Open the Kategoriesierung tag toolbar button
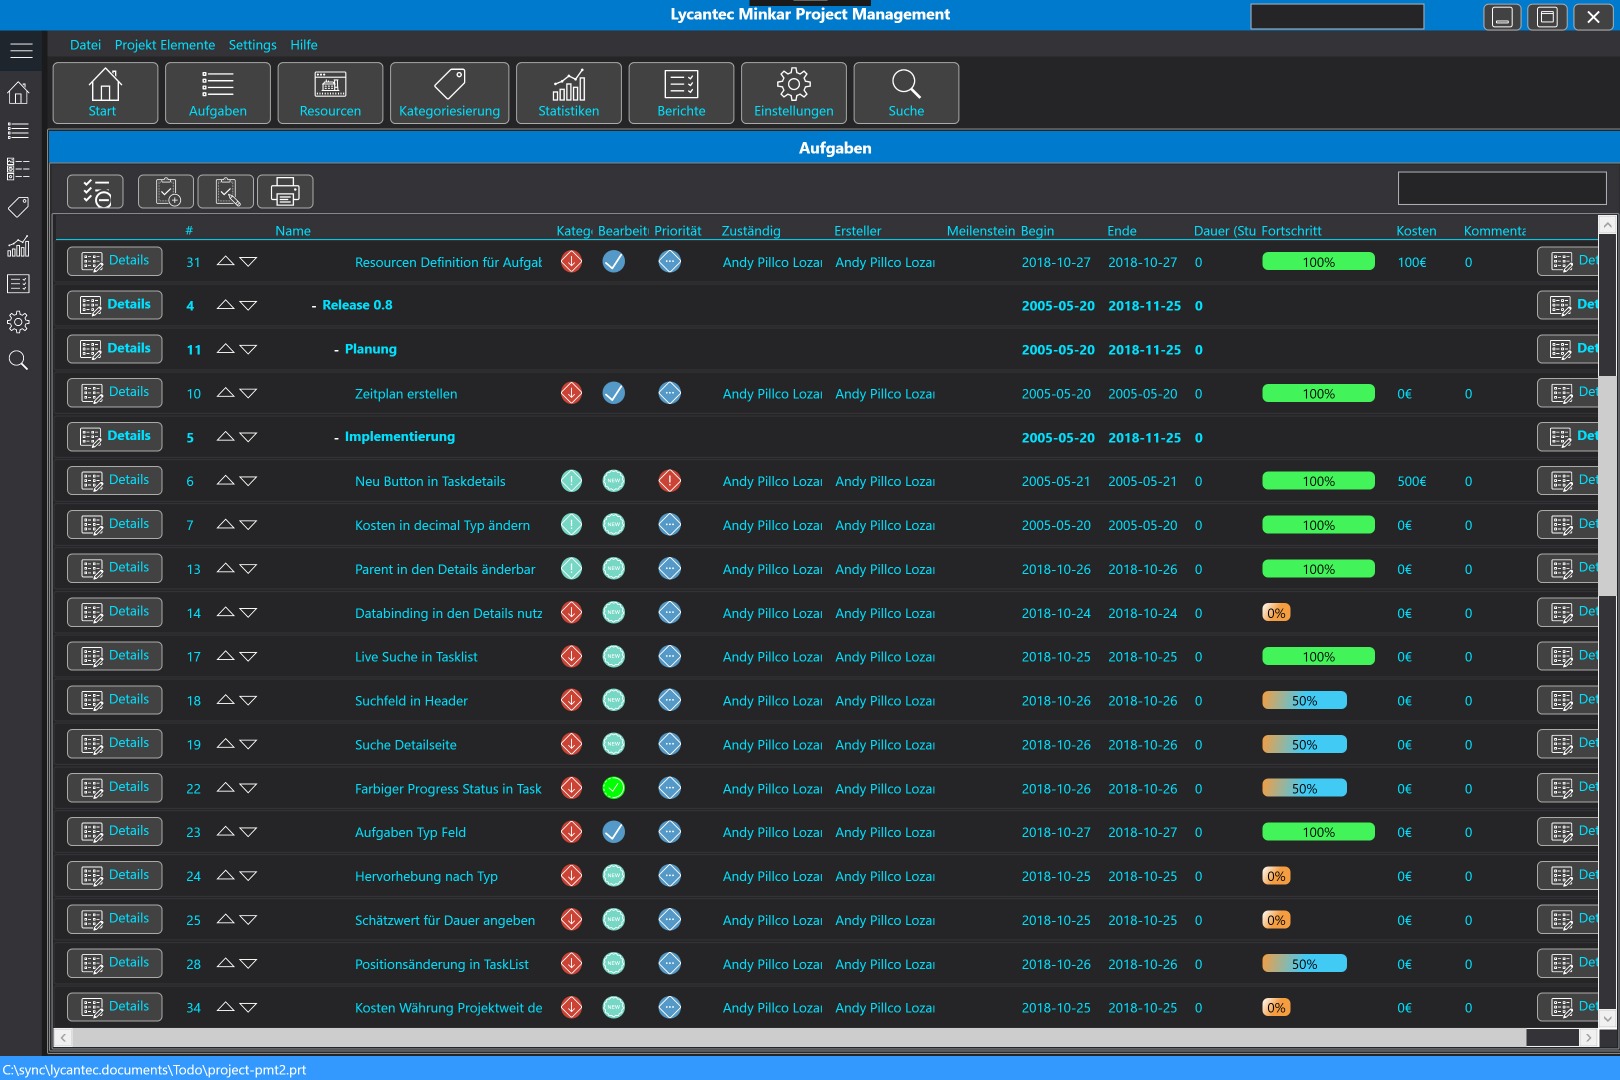1620x1080 pixels. tap(449, 93)
